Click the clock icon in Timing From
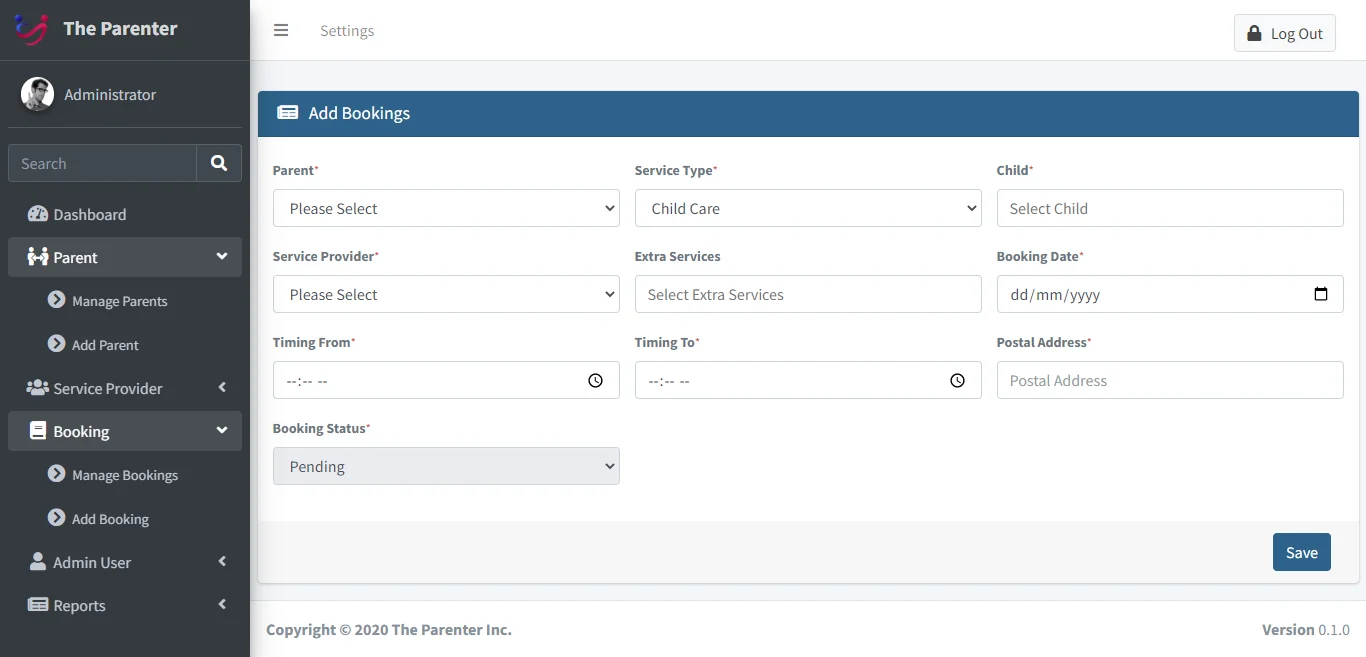 point(595,380)
